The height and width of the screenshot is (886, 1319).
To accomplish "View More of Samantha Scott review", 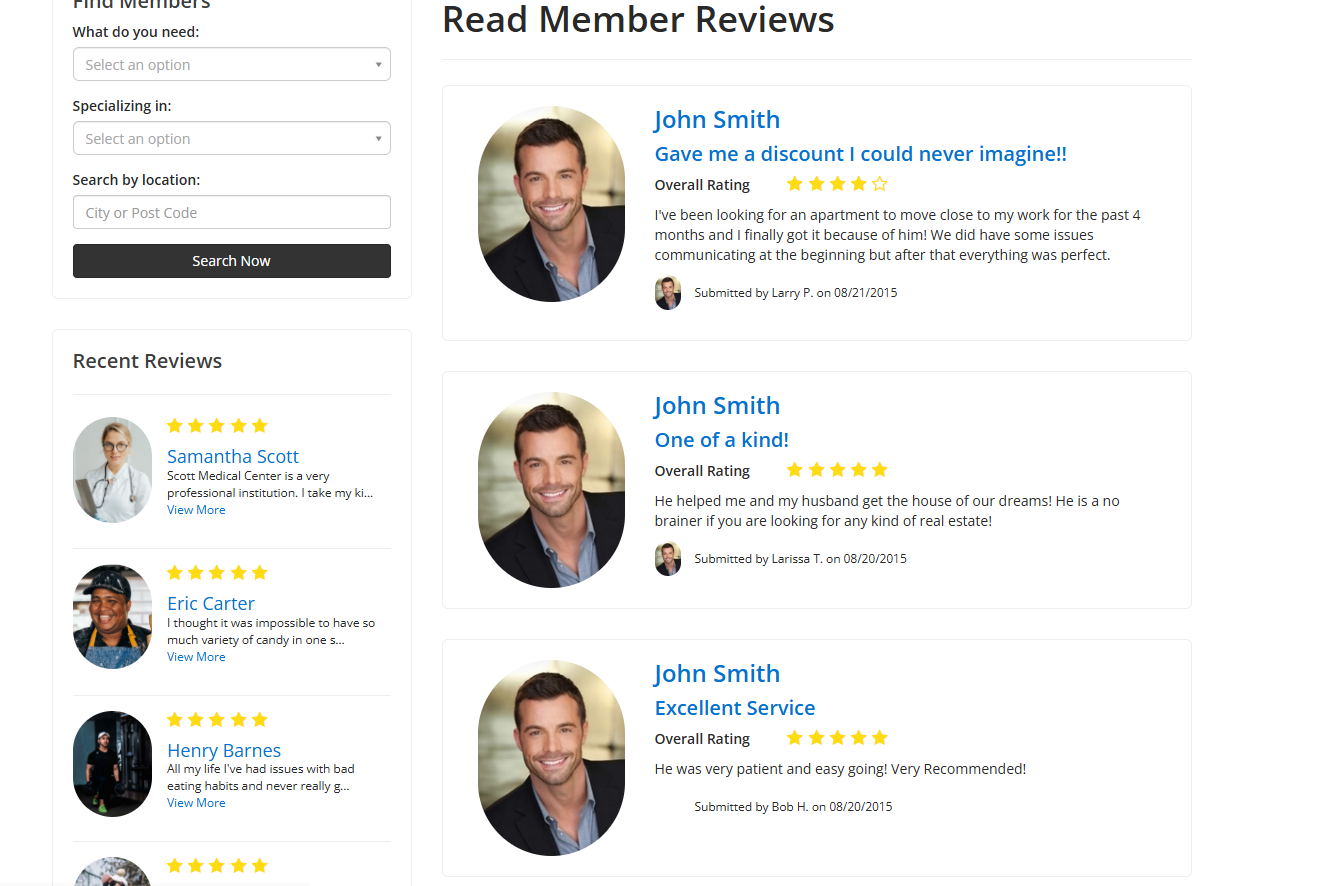I will pyautogui.click(x=196, y=510).
